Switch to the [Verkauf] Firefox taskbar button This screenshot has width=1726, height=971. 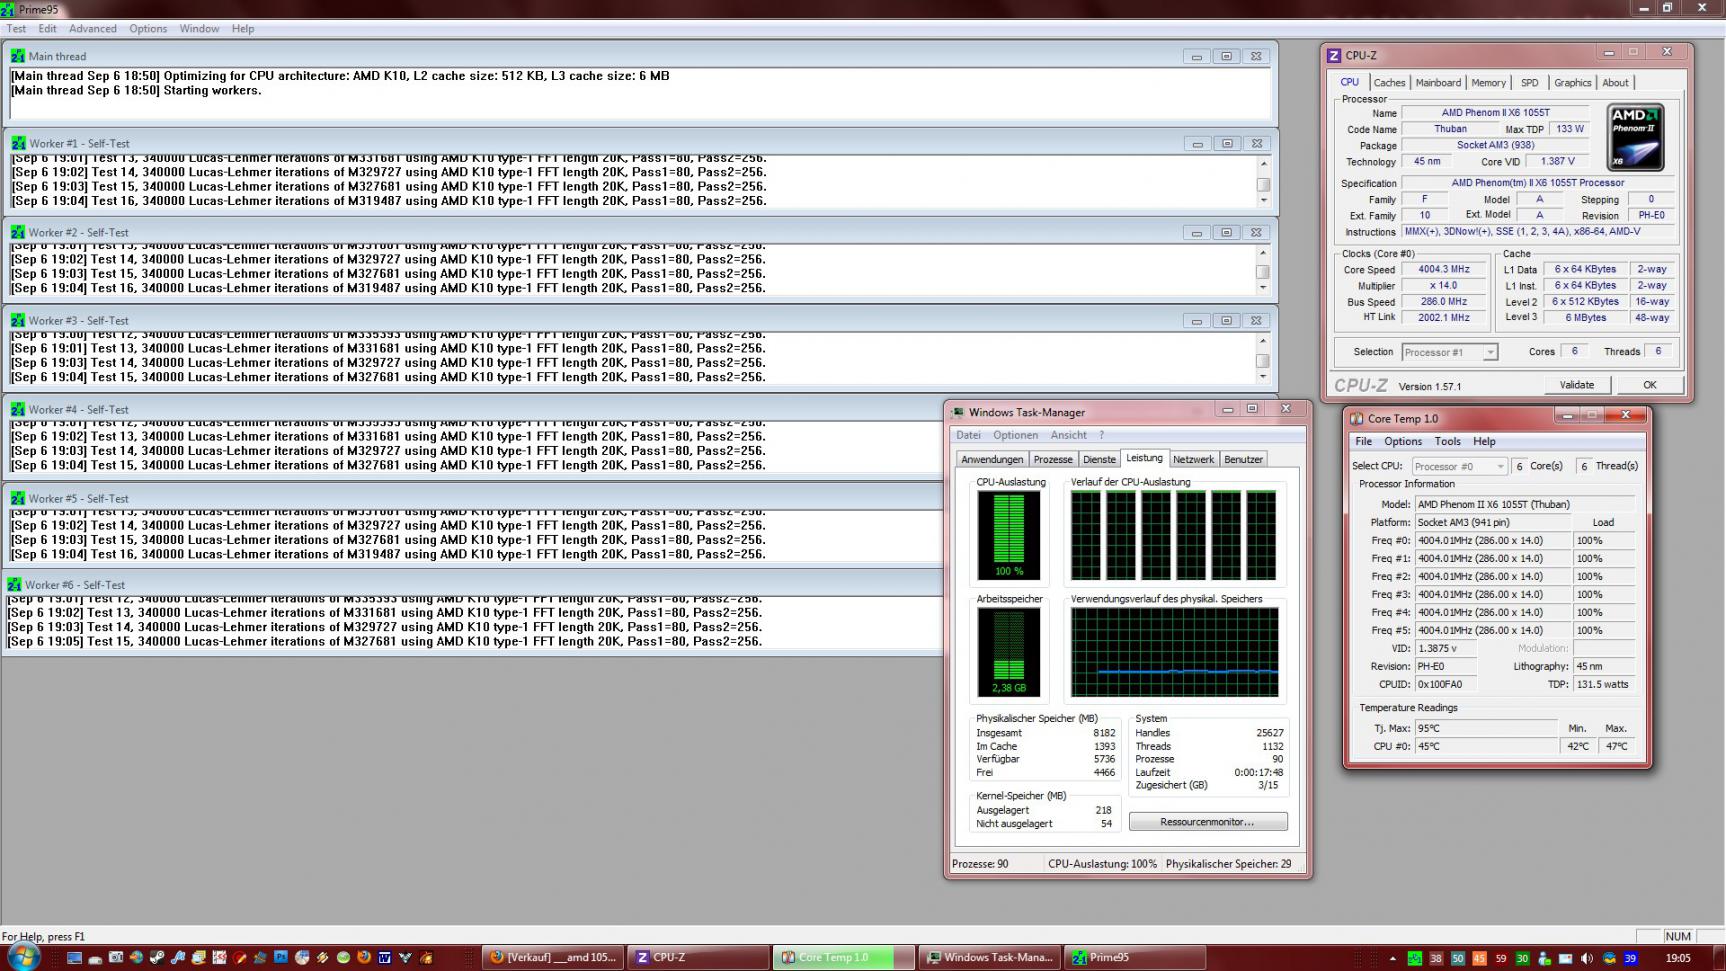(553, 958)
